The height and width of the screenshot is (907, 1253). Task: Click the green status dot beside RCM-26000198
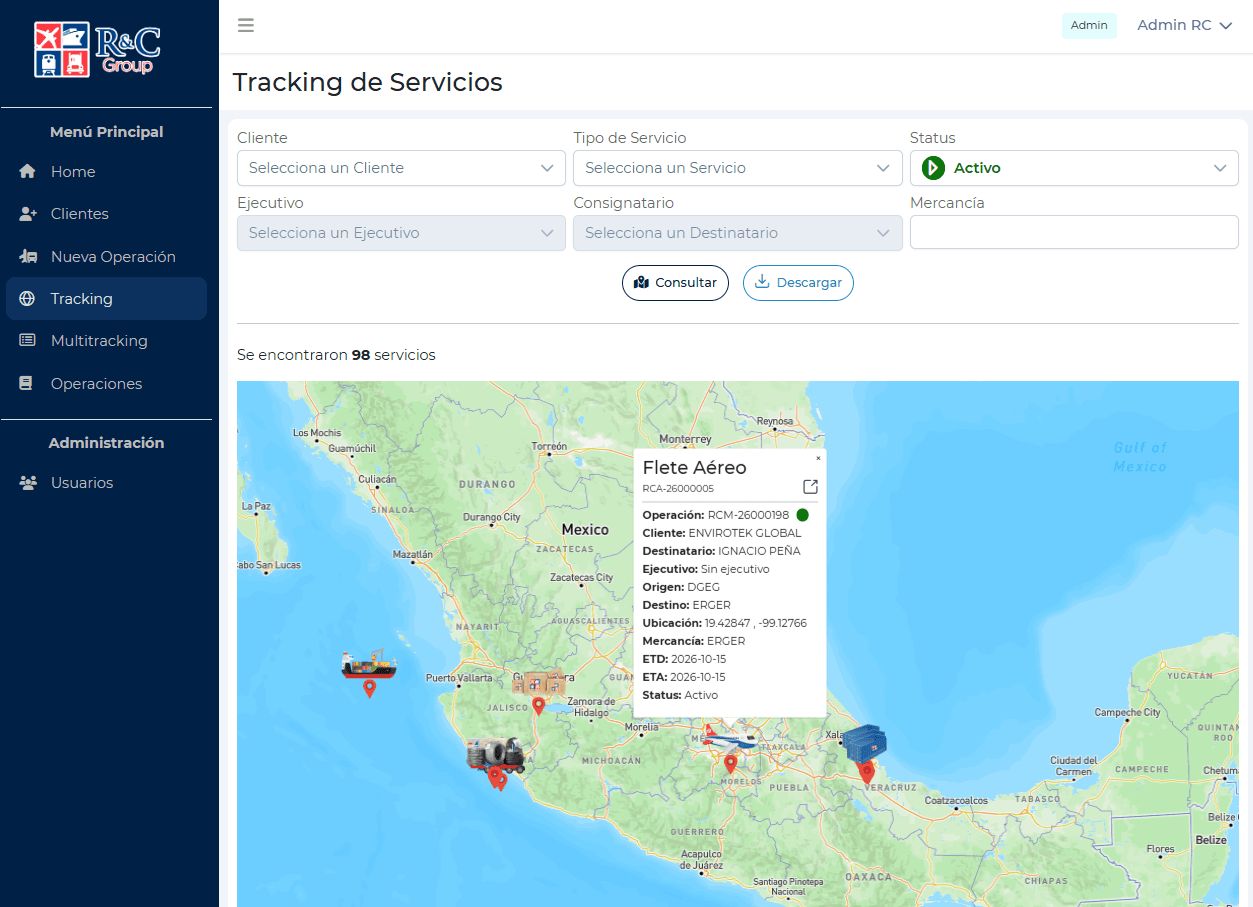pyautogui.click(x=802, y=515)
